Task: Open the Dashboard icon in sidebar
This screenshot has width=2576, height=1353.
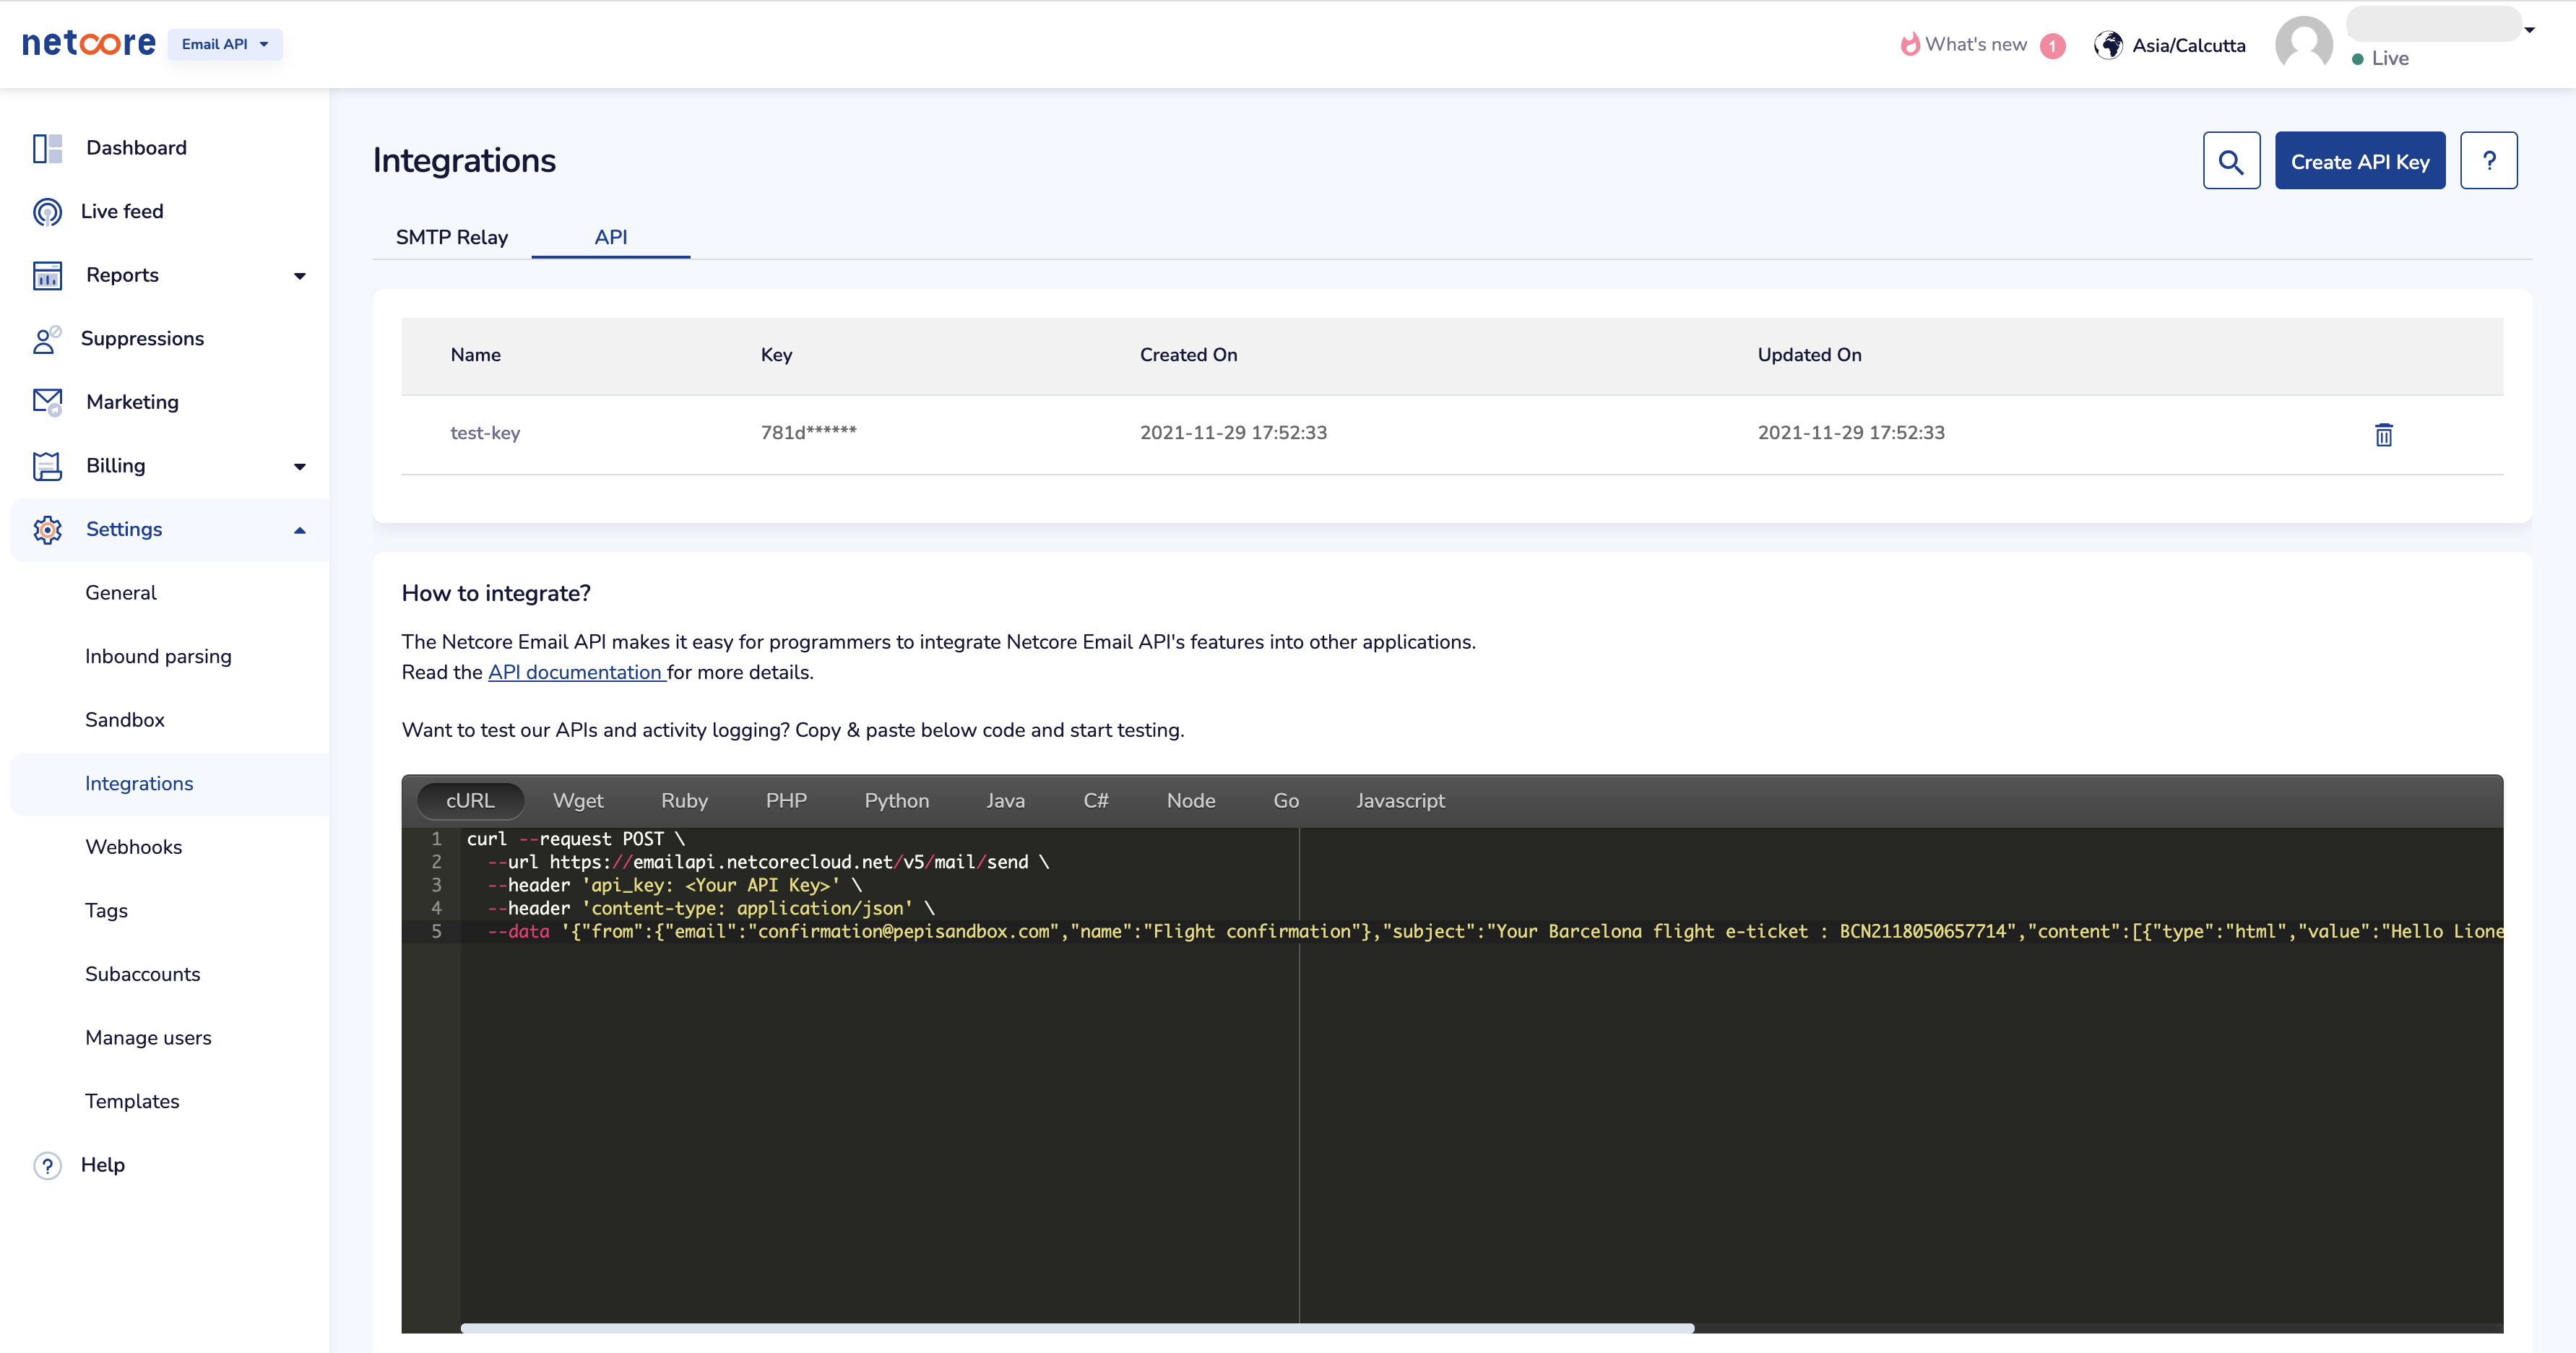Action: [47, 148]
